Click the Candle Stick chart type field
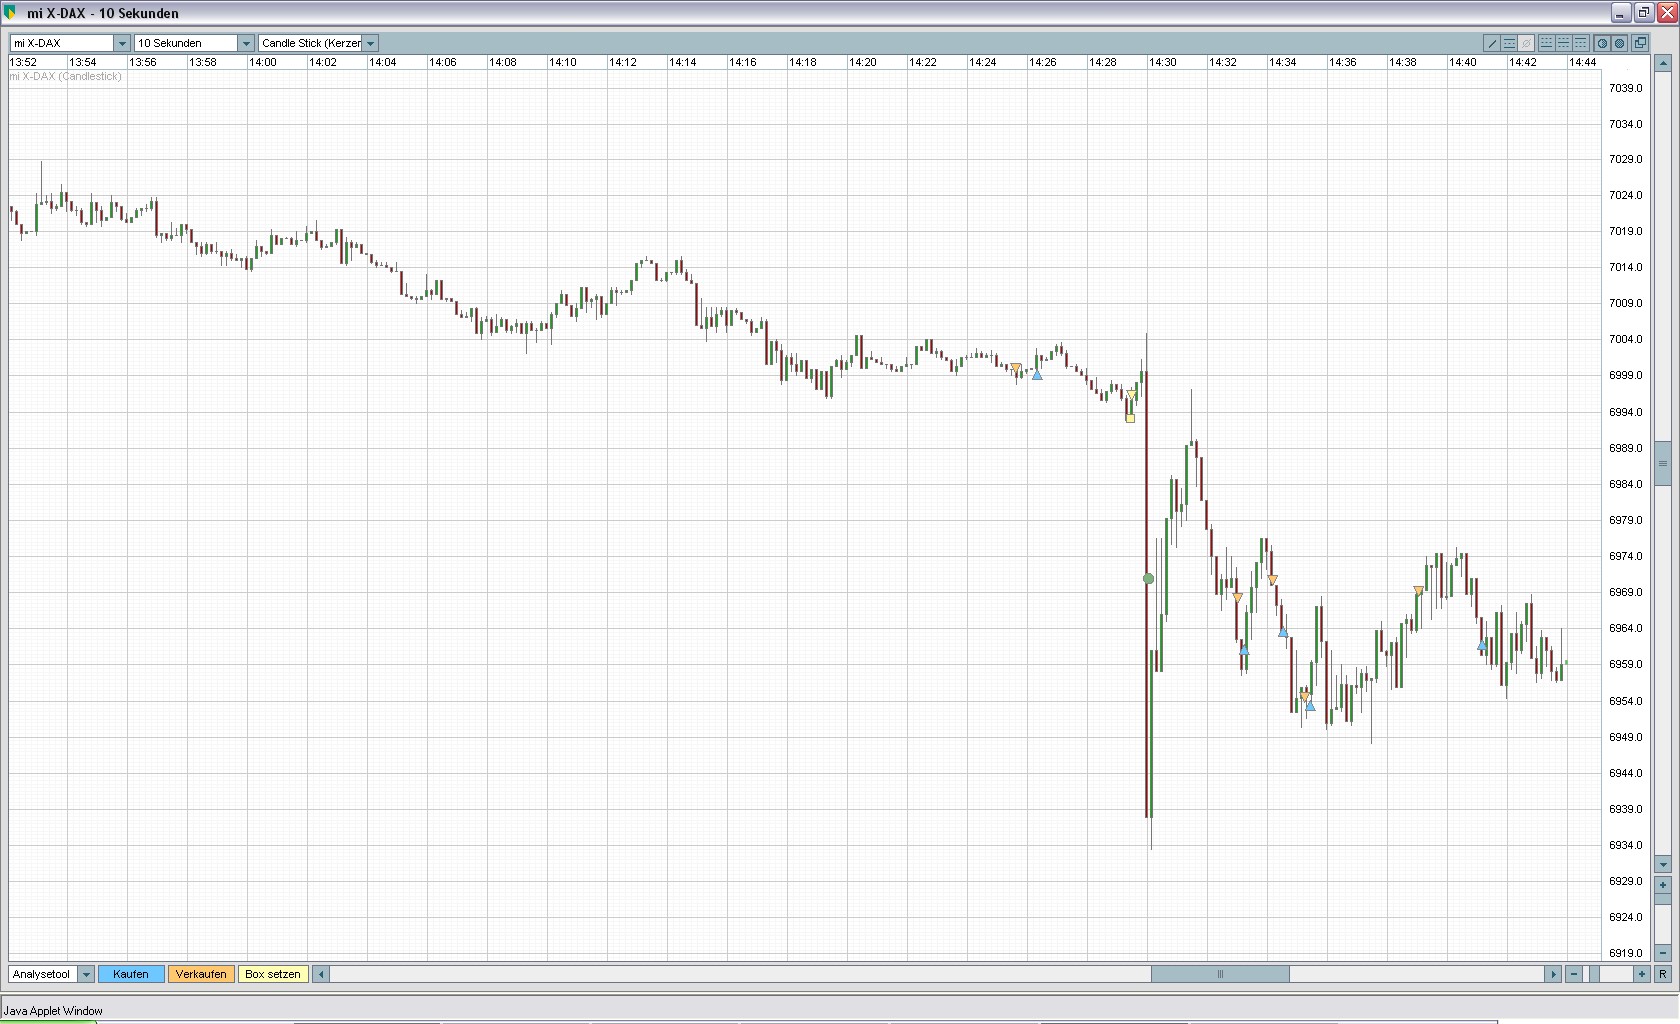1680x1024 pixels. click(x=310, y=43)
